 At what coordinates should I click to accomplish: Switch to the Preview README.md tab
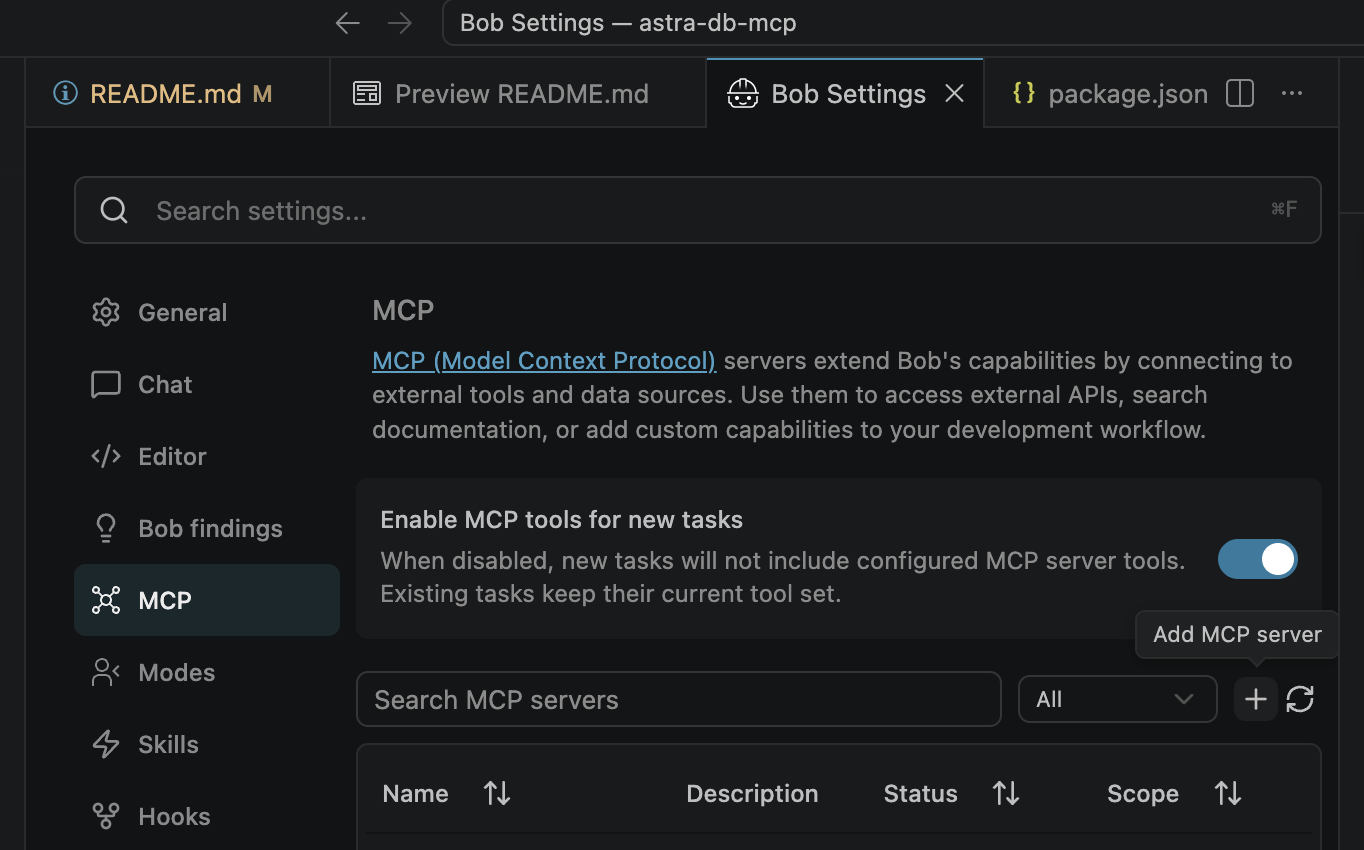[x=518, y=93]
